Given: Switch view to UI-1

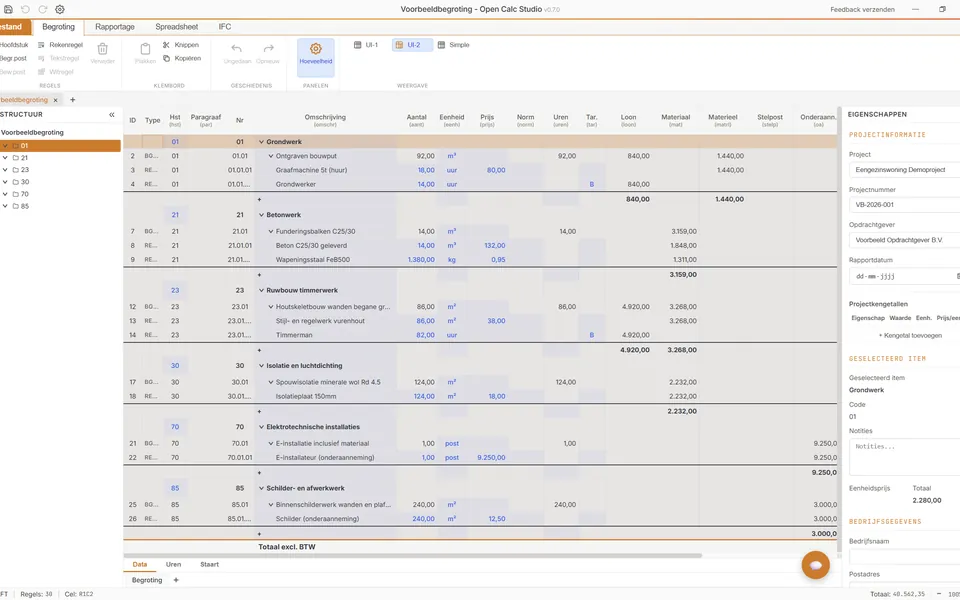Looking at the screenshot, I should [x=366, y=45].
